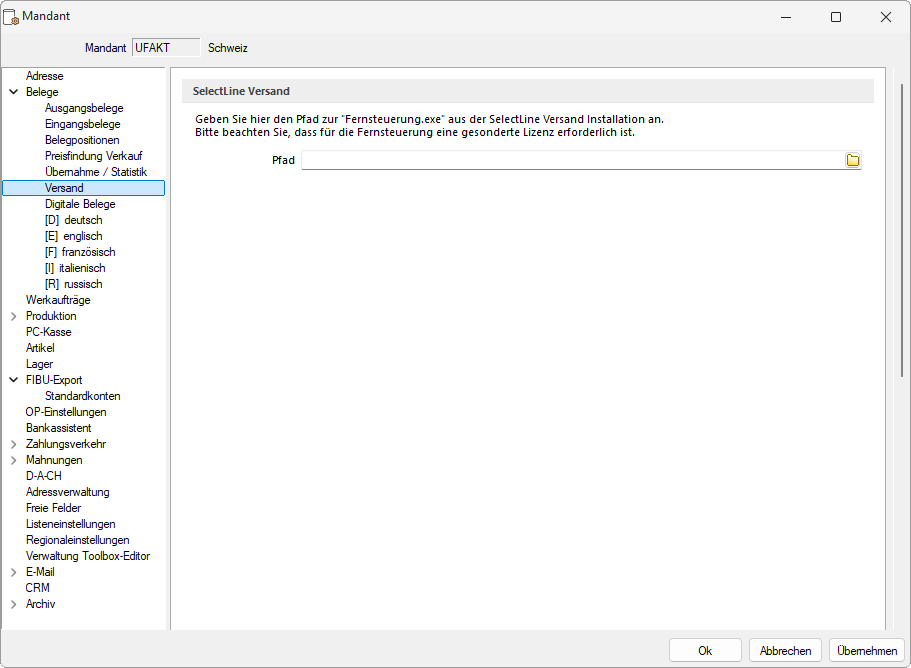Click the vertical scrollbar on the right
The height and width of the screenshot is (668, 911).
pyautogui.click(x=902, y=230)
